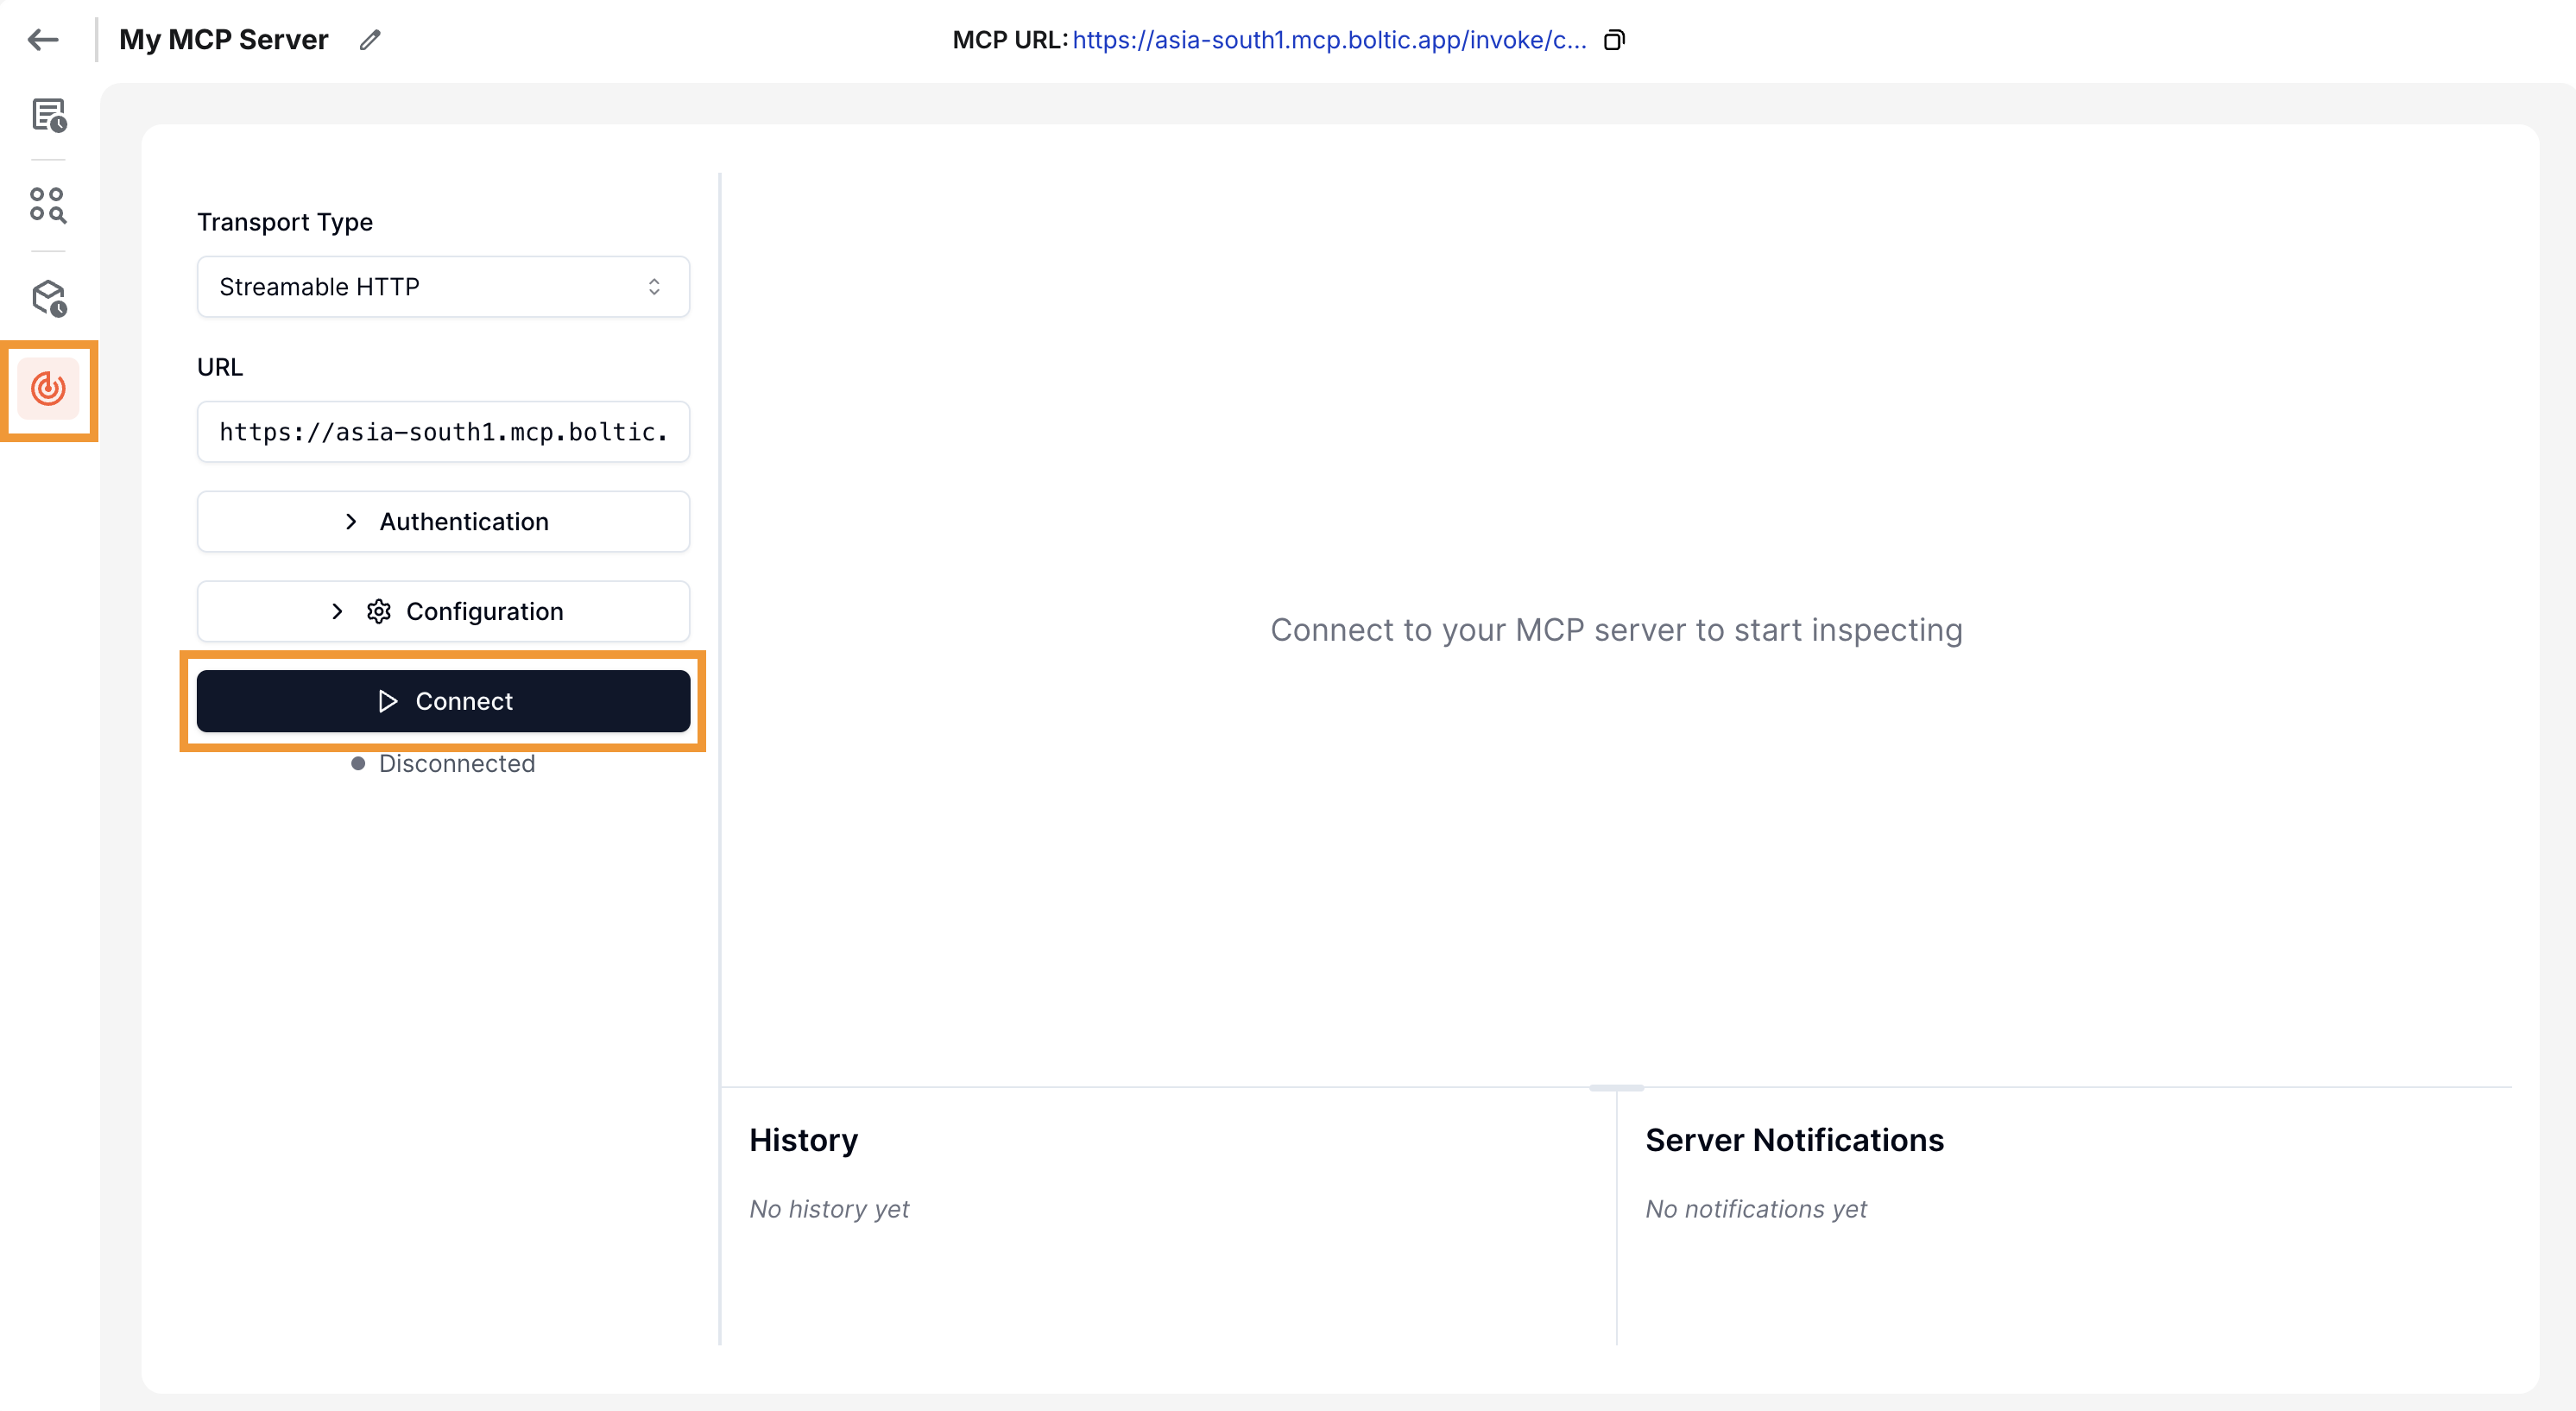Open the package history sidebar icon
The width and height of the screenshot is (2576, 1411).
click(x=48, y=298)
